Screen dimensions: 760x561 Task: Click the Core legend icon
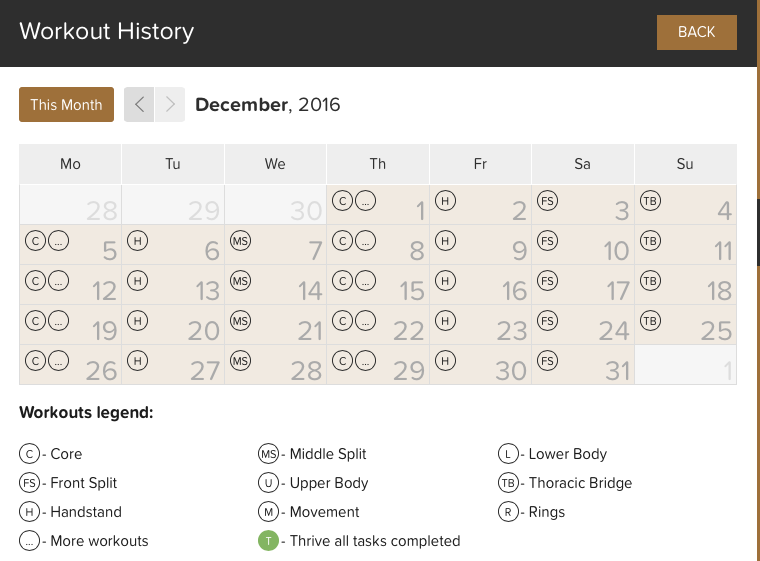click(x=30, y=454)
